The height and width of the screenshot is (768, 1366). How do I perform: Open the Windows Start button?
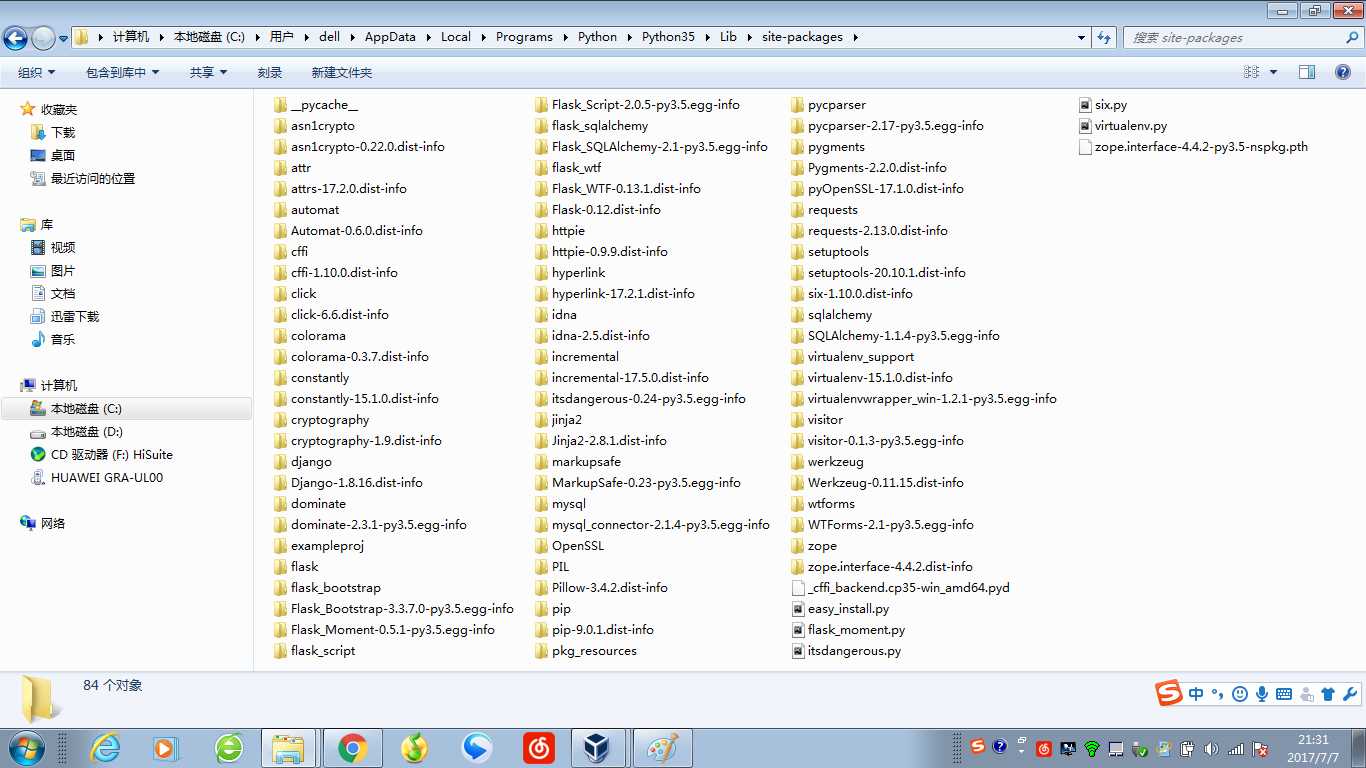click(x=27, y=748)
